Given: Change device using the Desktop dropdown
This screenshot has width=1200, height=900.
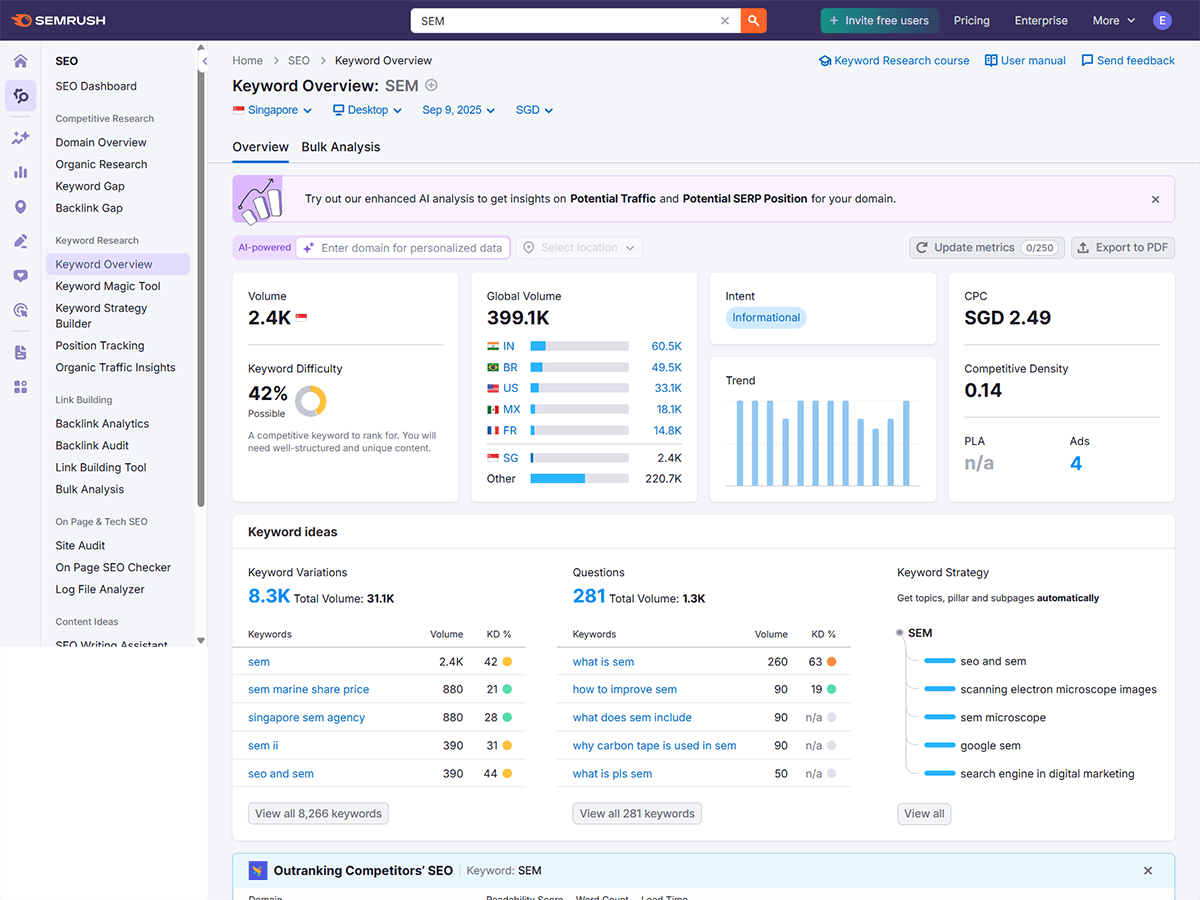Looking at the screenshot, I should 367,110.
